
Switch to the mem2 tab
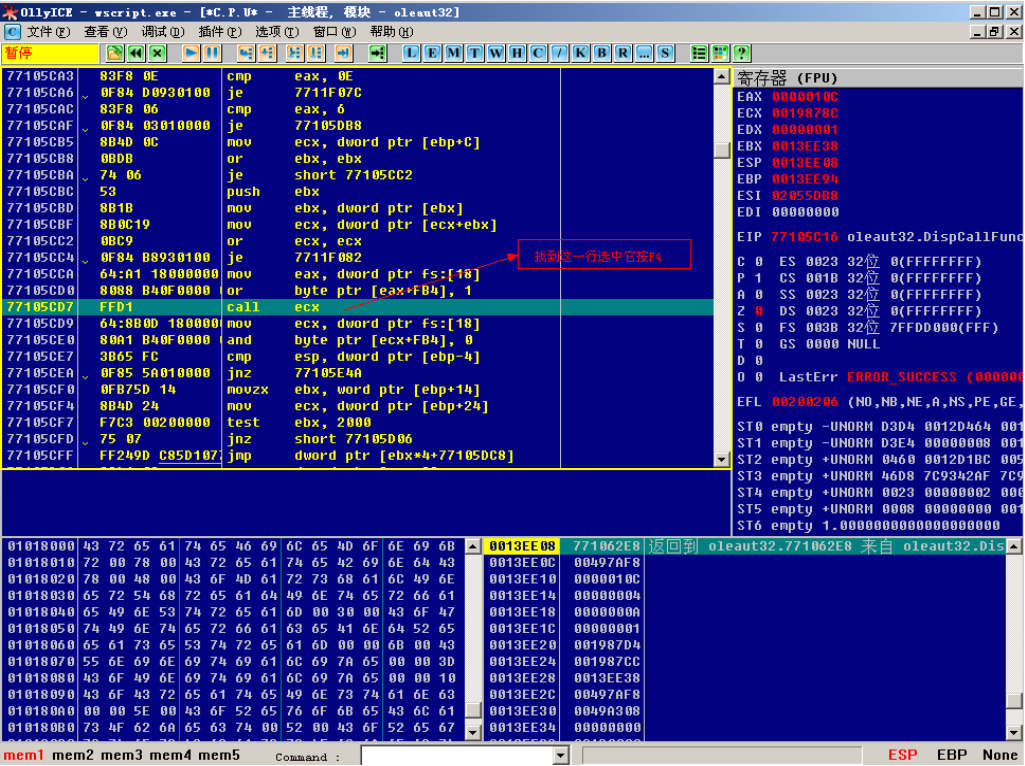[73, 755]
